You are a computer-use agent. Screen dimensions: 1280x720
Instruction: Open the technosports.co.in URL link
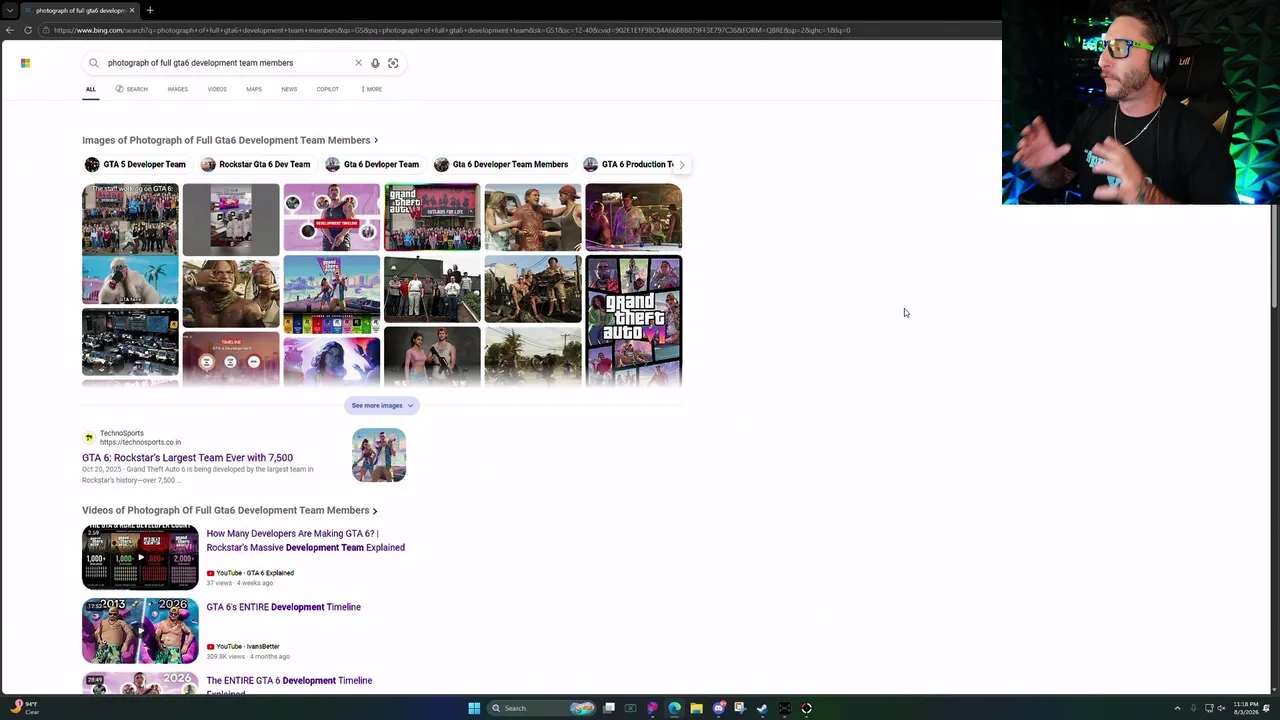coord(140,442)
